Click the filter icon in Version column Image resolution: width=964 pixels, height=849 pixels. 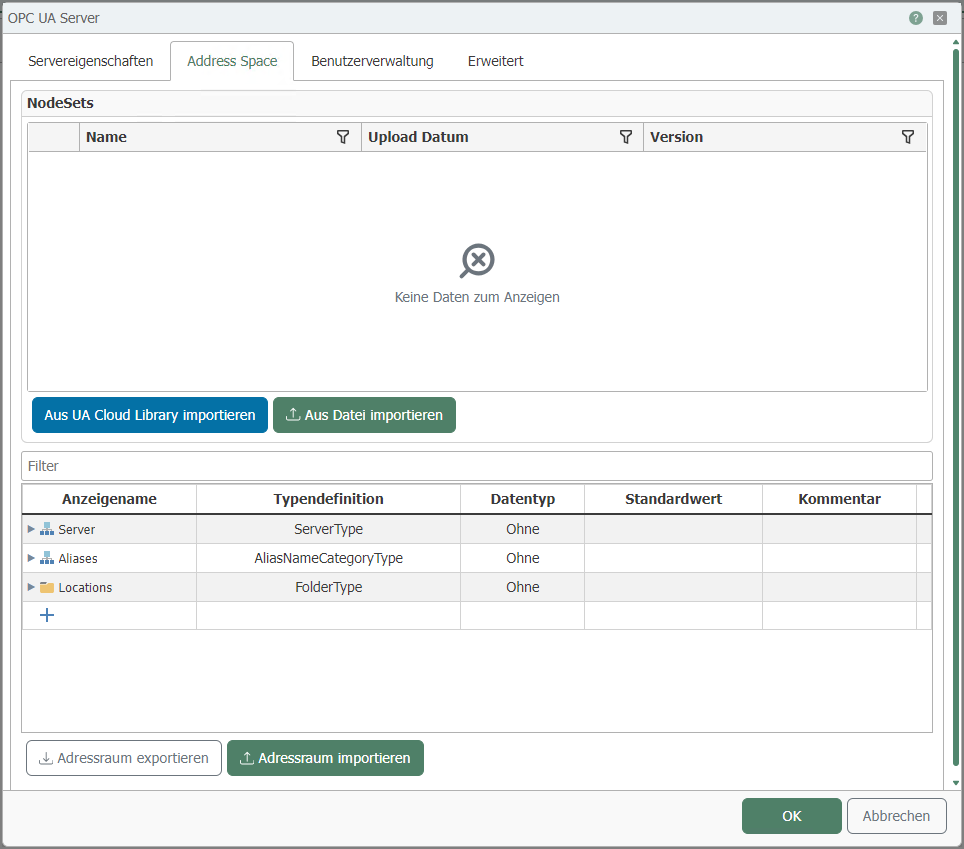[908, 137]
